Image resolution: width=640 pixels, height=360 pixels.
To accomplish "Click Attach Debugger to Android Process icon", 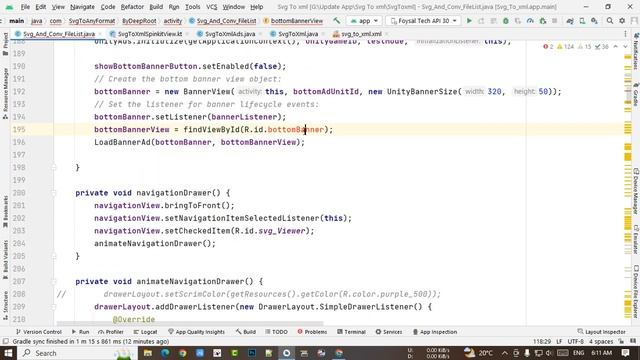I will pyautogui.click(x=542, y=20).
